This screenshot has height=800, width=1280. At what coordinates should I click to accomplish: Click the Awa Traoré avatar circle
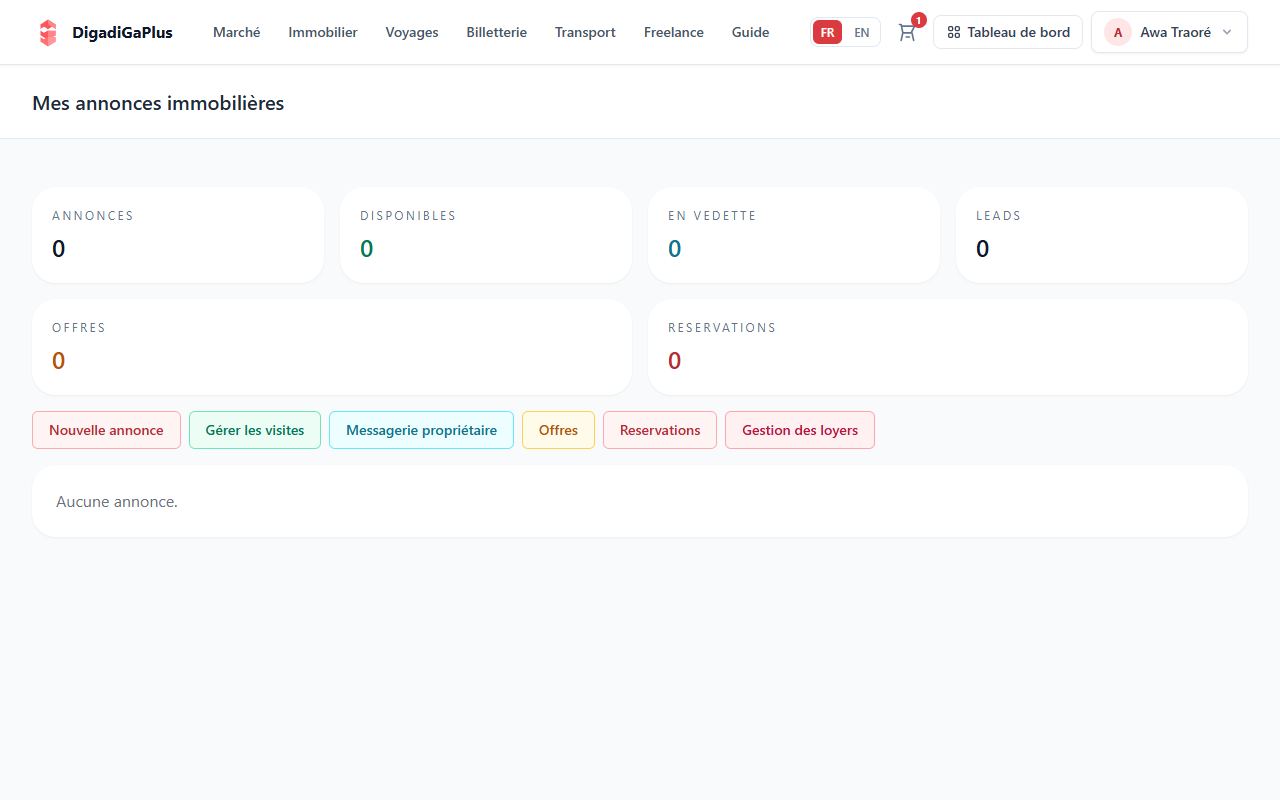(x=1118, y=32)
